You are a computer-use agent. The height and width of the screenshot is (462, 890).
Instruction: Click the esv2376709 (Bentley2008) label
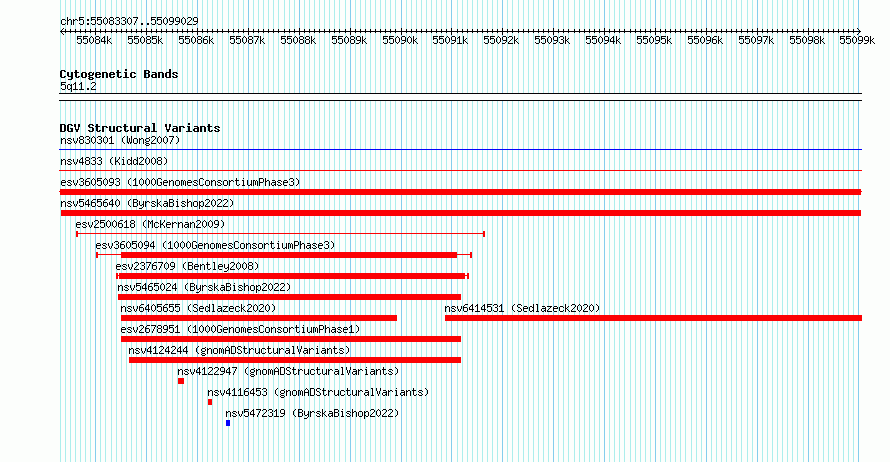click(x=187, y=266)
